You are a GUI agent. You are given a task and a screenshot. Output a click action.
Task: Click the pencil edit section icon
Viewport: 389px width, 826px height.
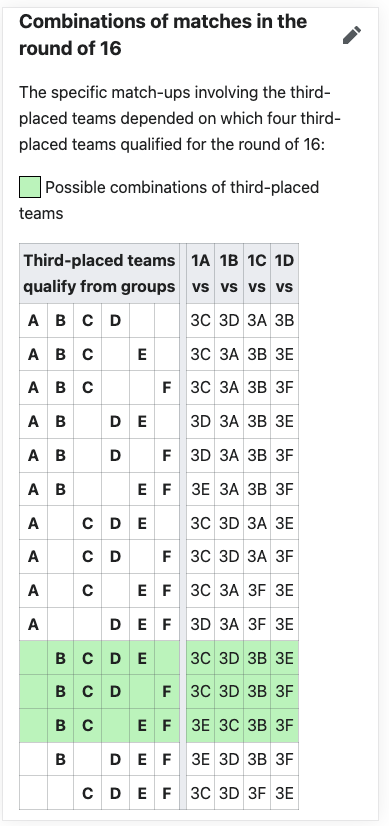pos(352,35)
